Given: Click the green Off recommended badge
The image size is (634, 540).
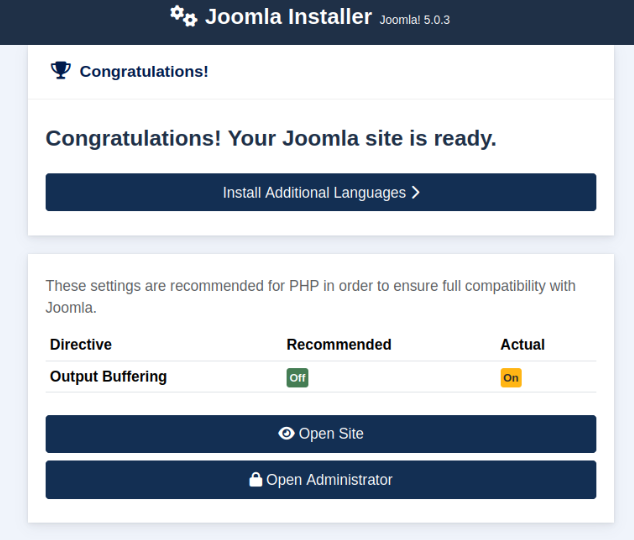Looking at the screenshot, I should coord(297,378).
